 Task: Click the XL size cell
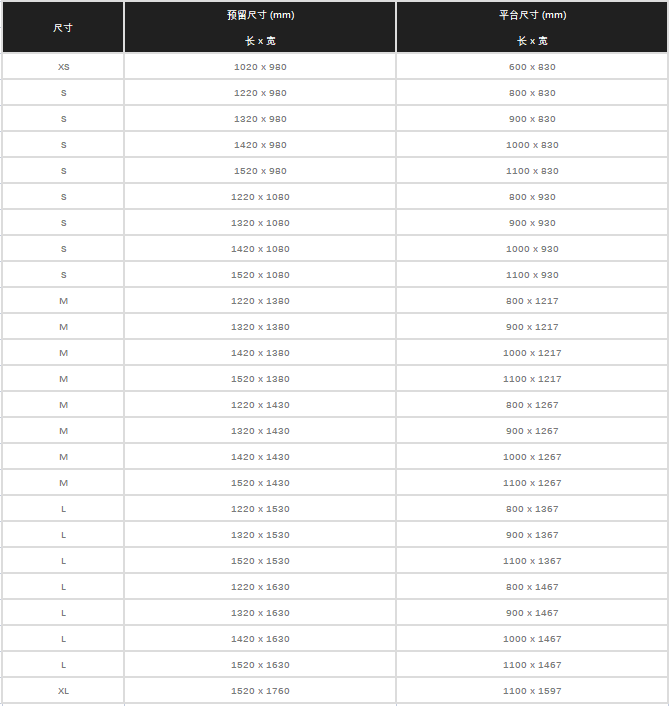63,691
